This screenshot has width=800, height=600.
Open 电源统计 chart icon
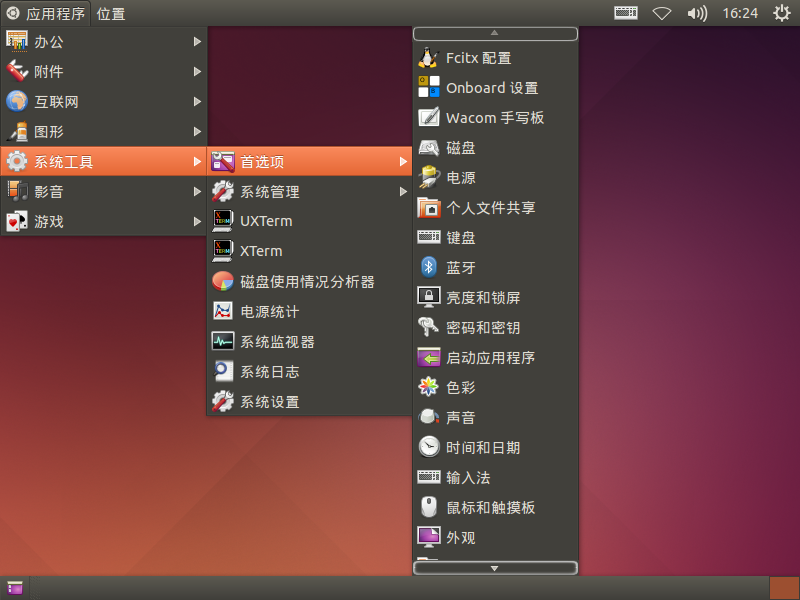tap(222, 311)
